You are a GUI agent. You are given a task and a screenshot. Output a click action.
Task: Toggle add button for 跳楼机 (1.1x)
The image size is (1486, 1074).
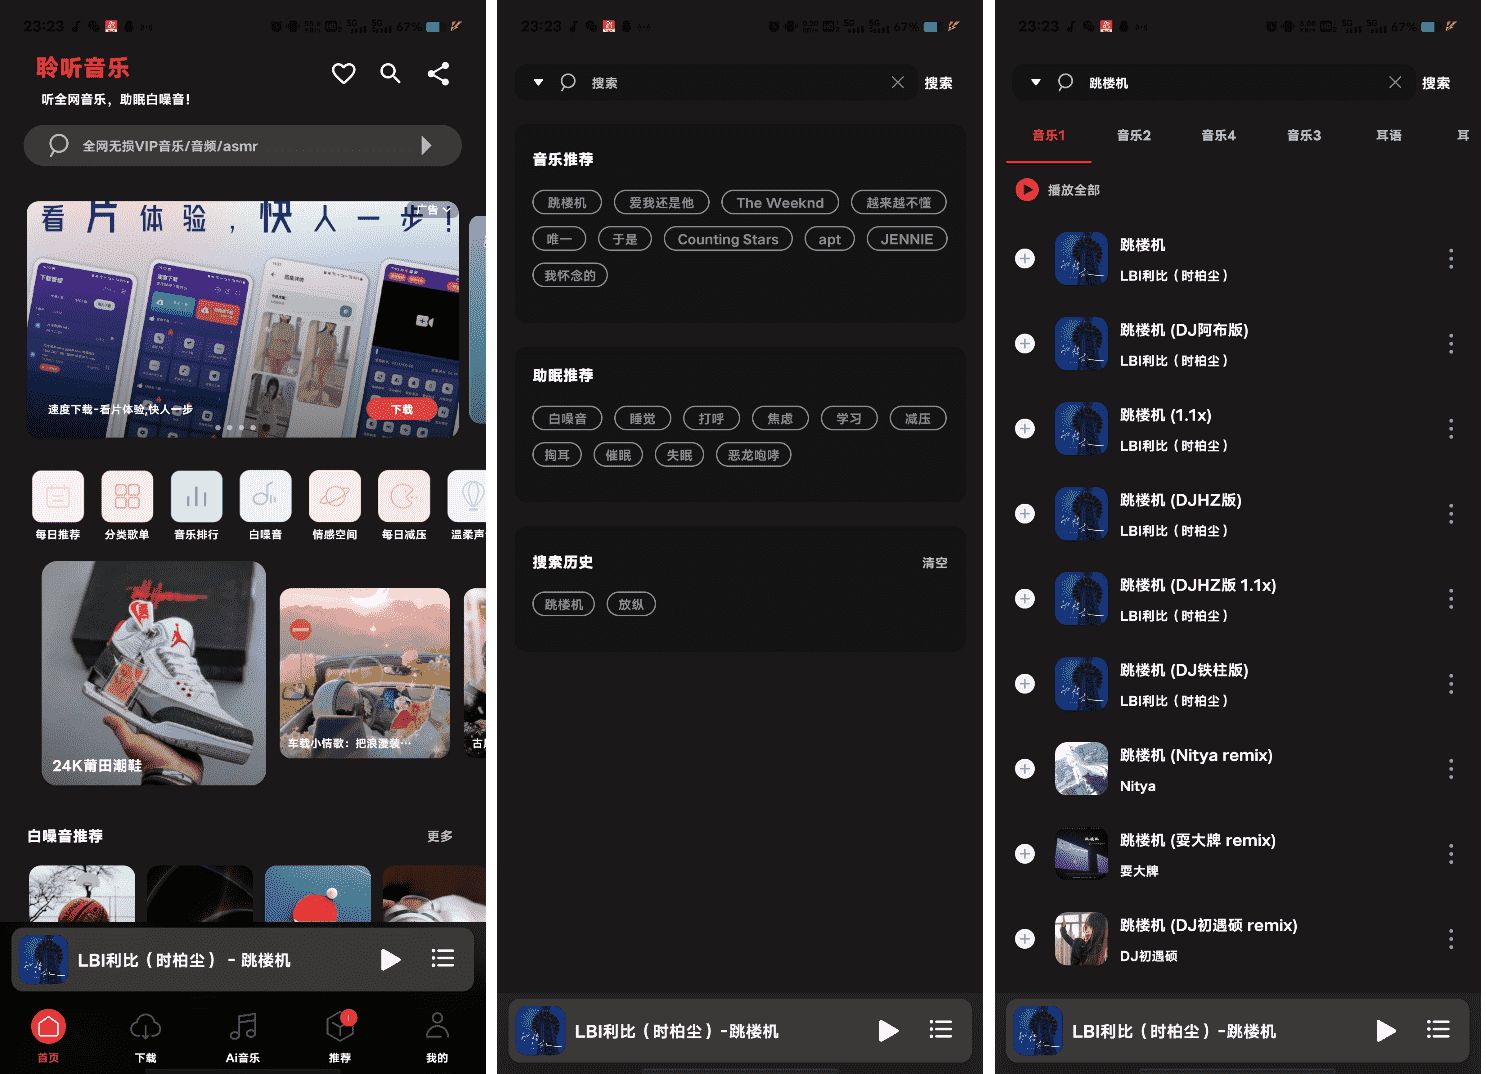click(x=1025, y=429)
